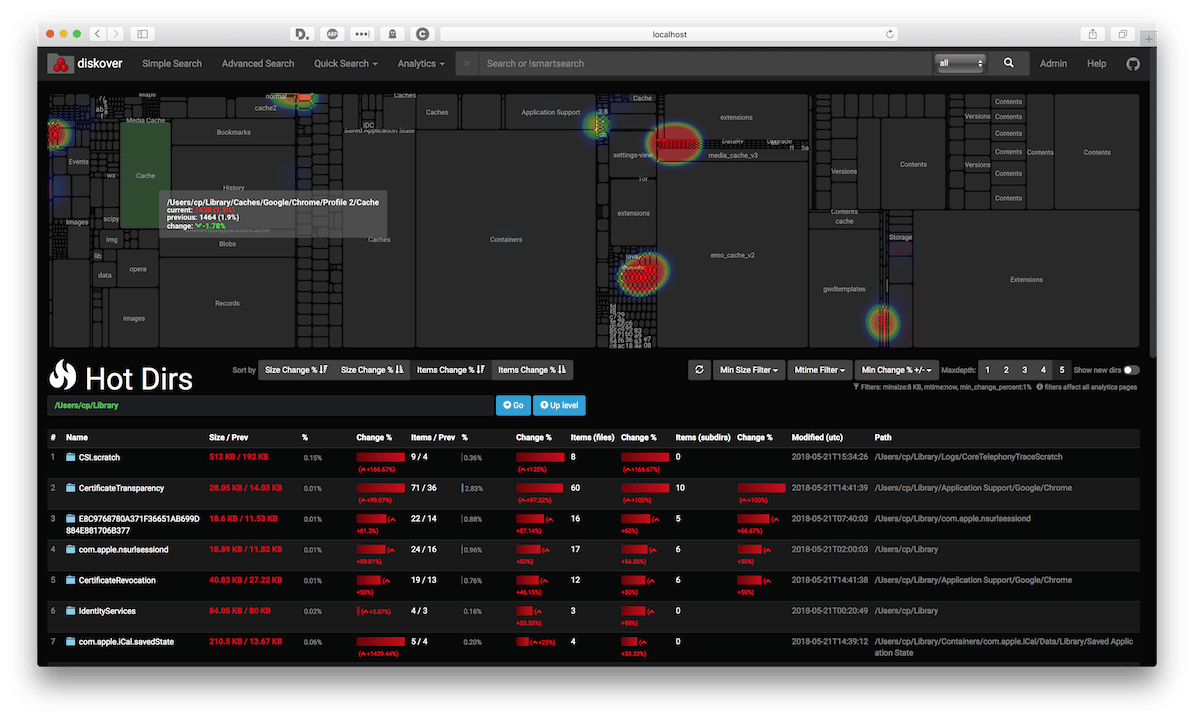1194x720 pixels.
Task: Sort by Size Change % ascending
Action: click(x=372, y=370)
